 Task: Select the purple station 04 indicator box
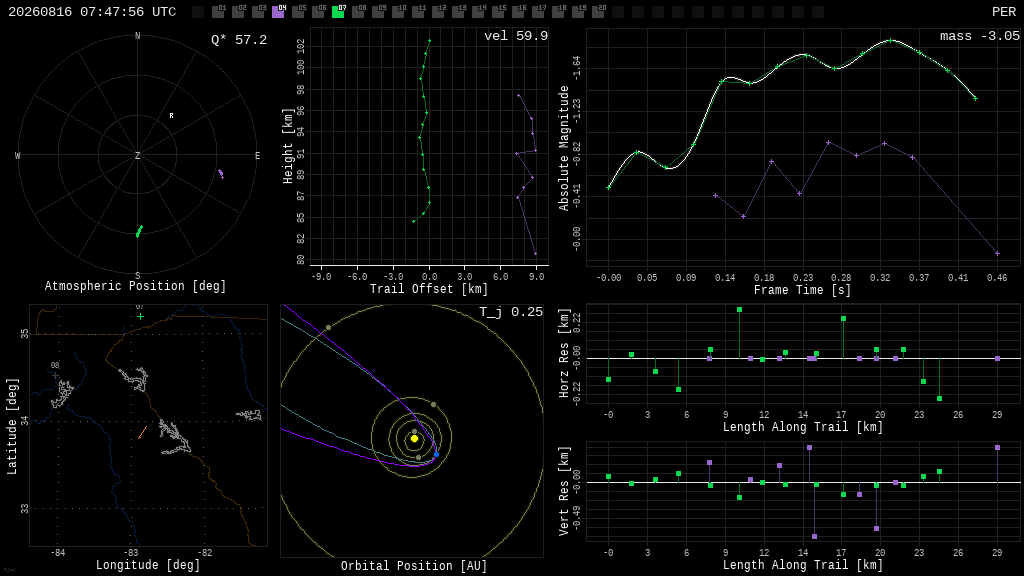(278, 12)
